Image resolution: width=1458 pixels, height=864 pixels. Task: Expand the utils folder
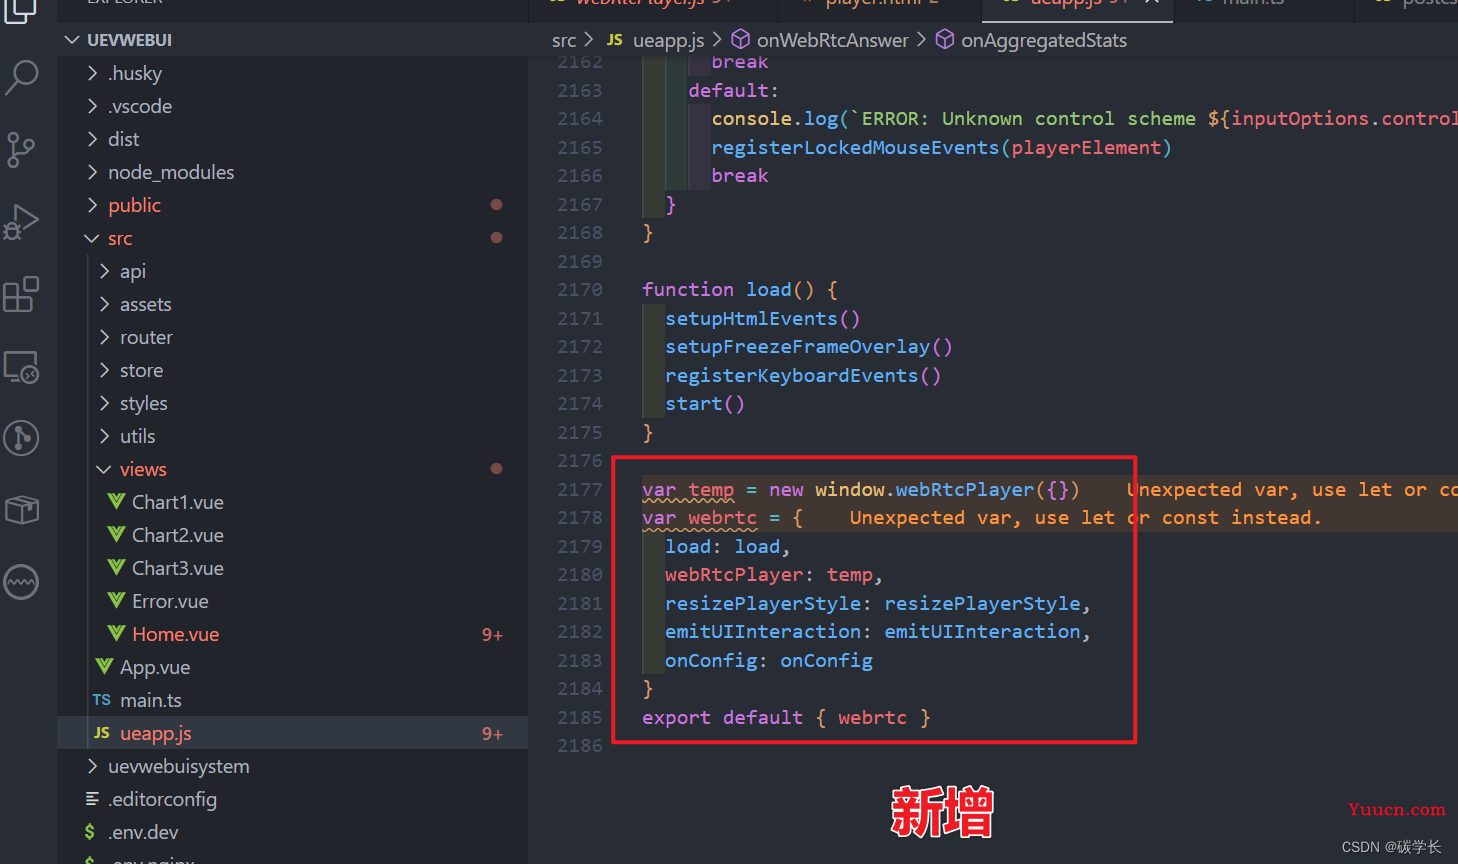point(105,436)
